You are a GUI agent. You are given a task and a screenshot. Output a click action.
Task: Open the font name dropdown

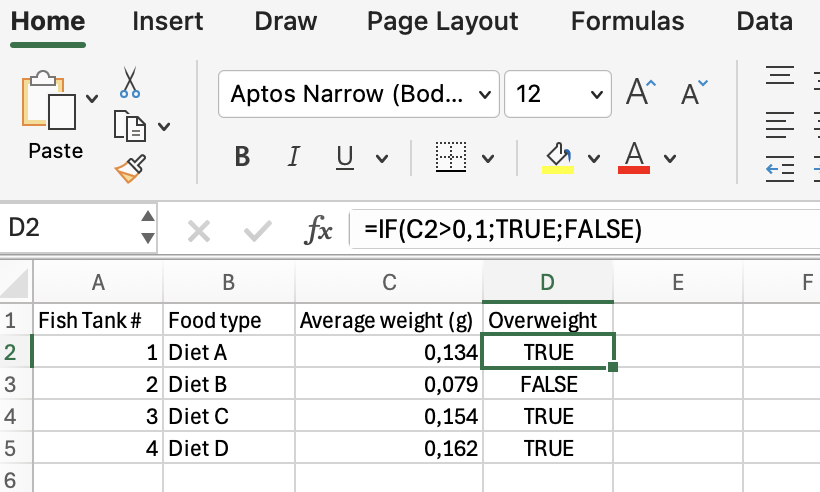point(486,95)
